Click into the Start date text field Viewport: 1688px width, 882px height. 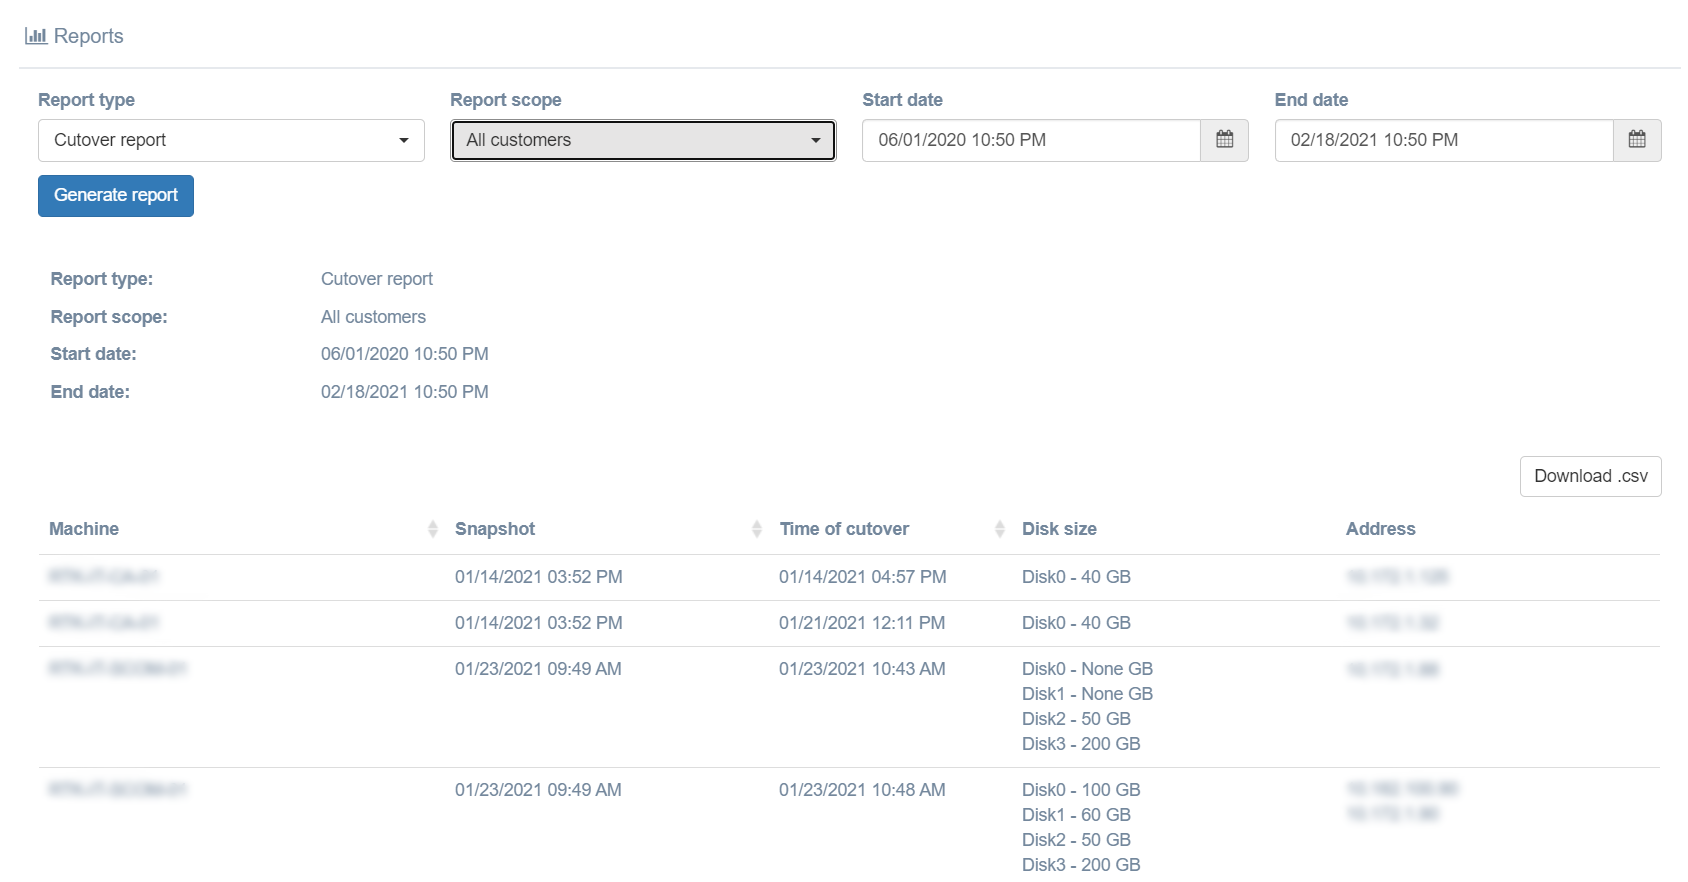1030,140
